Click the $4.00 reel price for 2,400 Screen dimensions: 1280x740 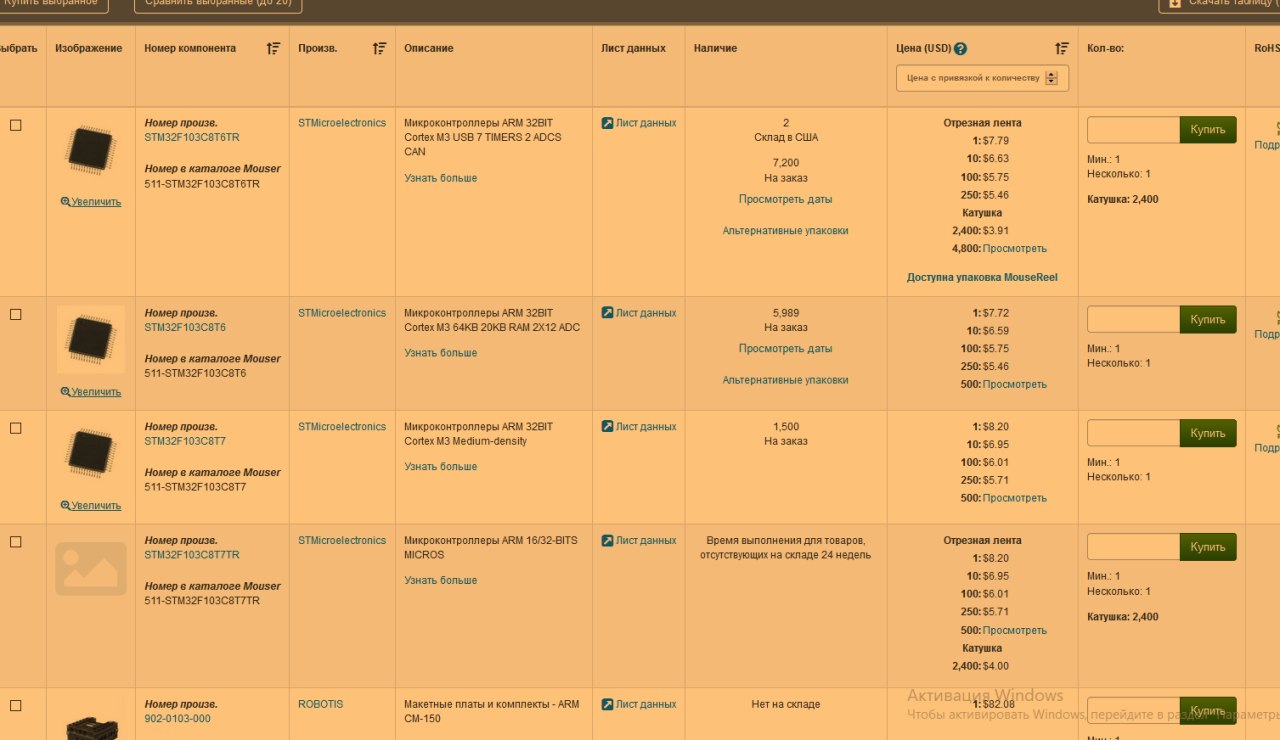tap(996, 667)
